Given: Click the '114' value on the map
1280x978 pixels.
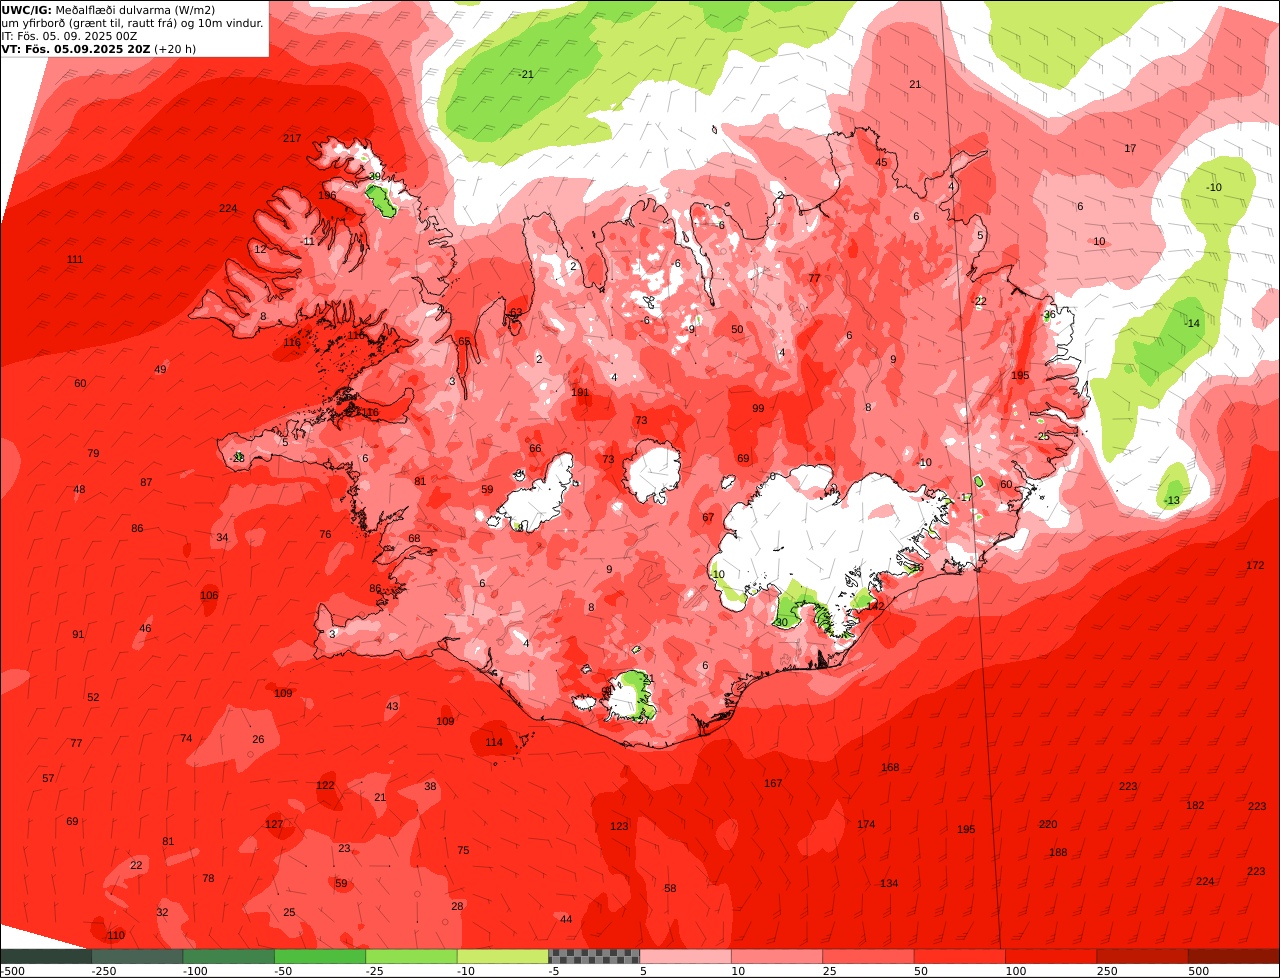Looking at the screenshot, I should (494, 742).
